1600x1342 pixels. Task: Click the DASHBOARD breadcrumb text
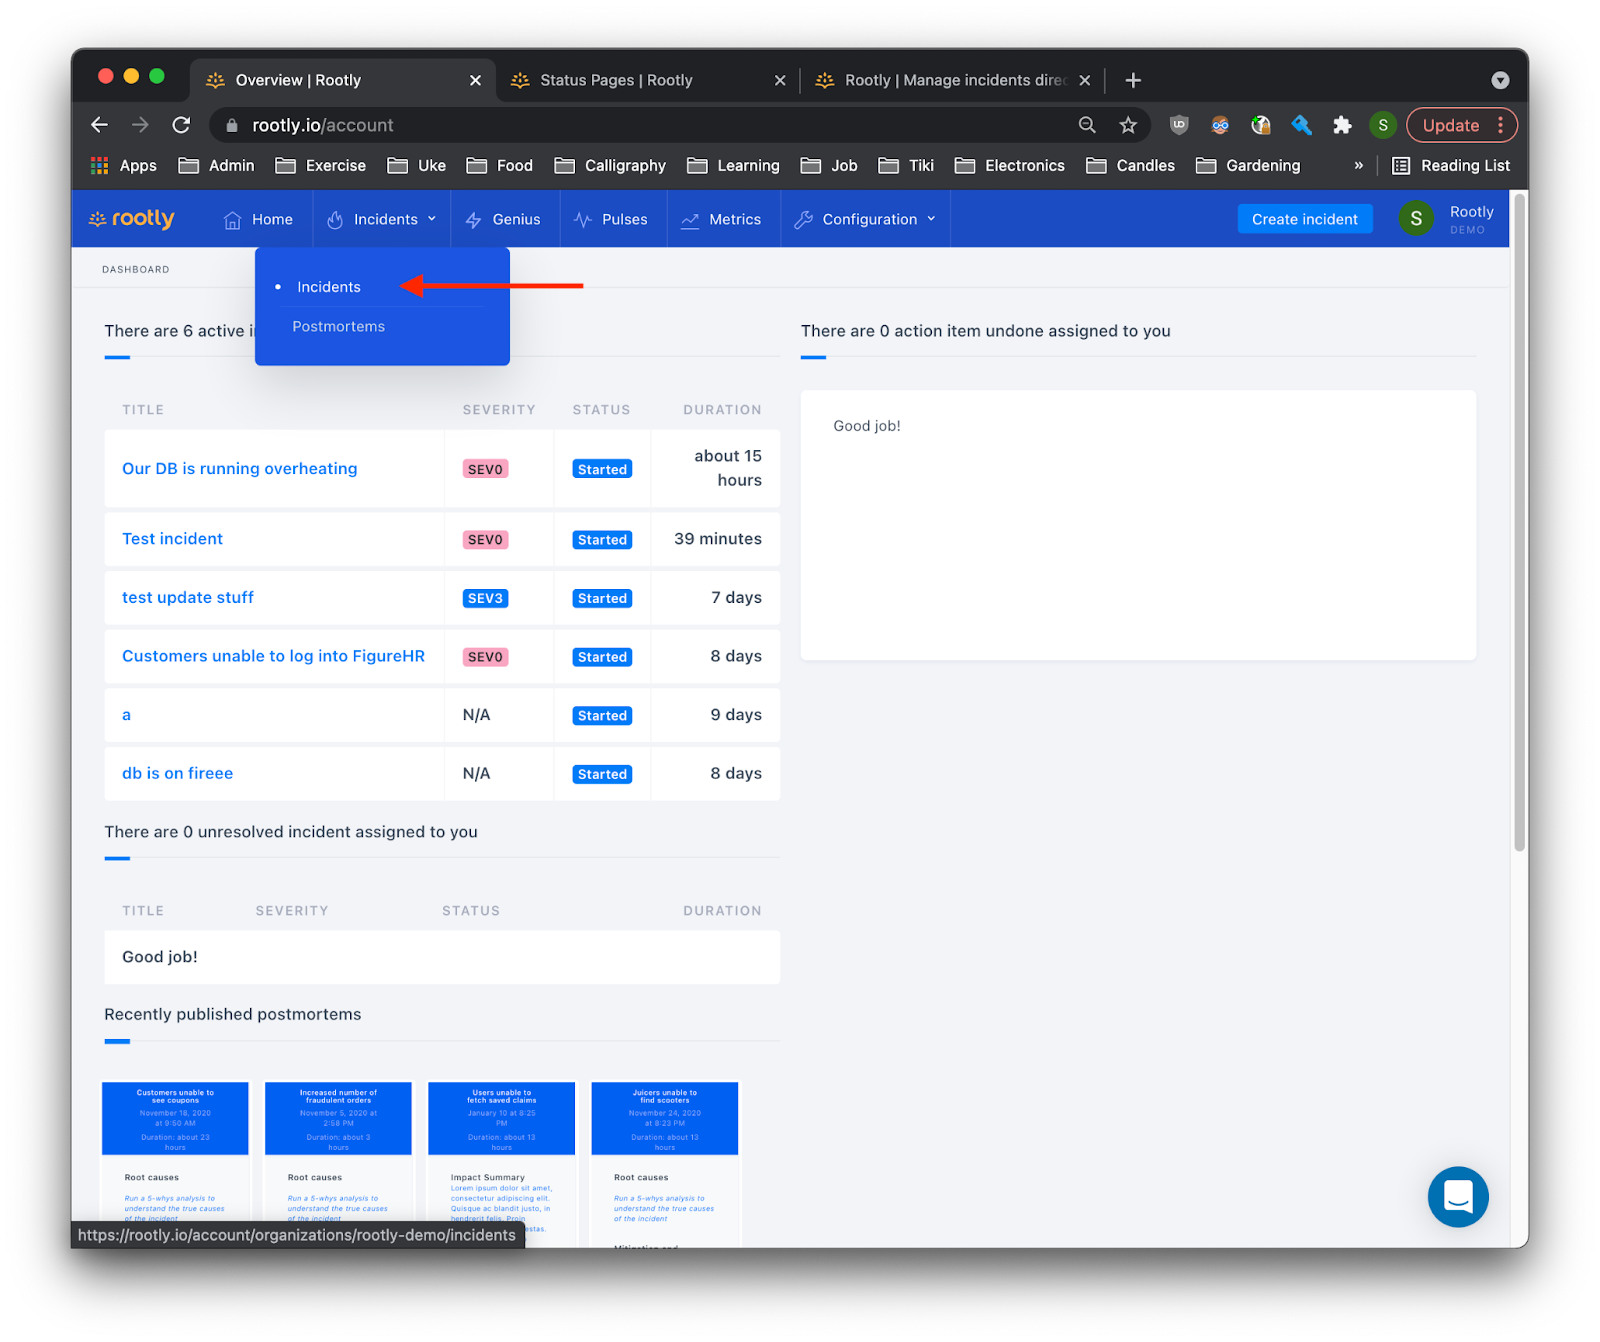coord(135,269)
